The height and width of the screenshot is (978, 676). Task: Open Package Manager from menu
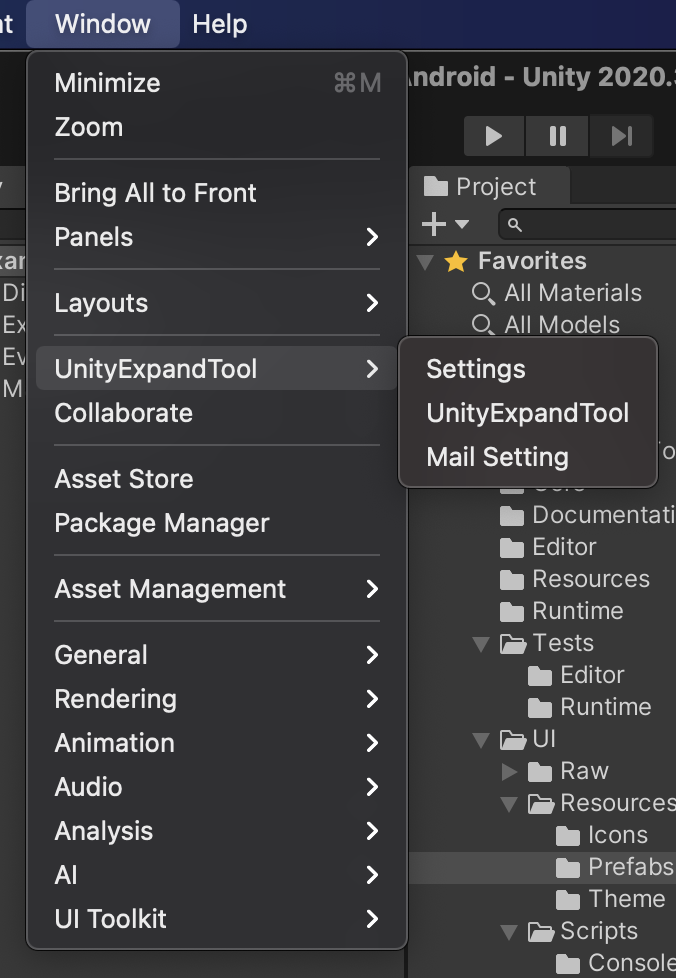217,523
